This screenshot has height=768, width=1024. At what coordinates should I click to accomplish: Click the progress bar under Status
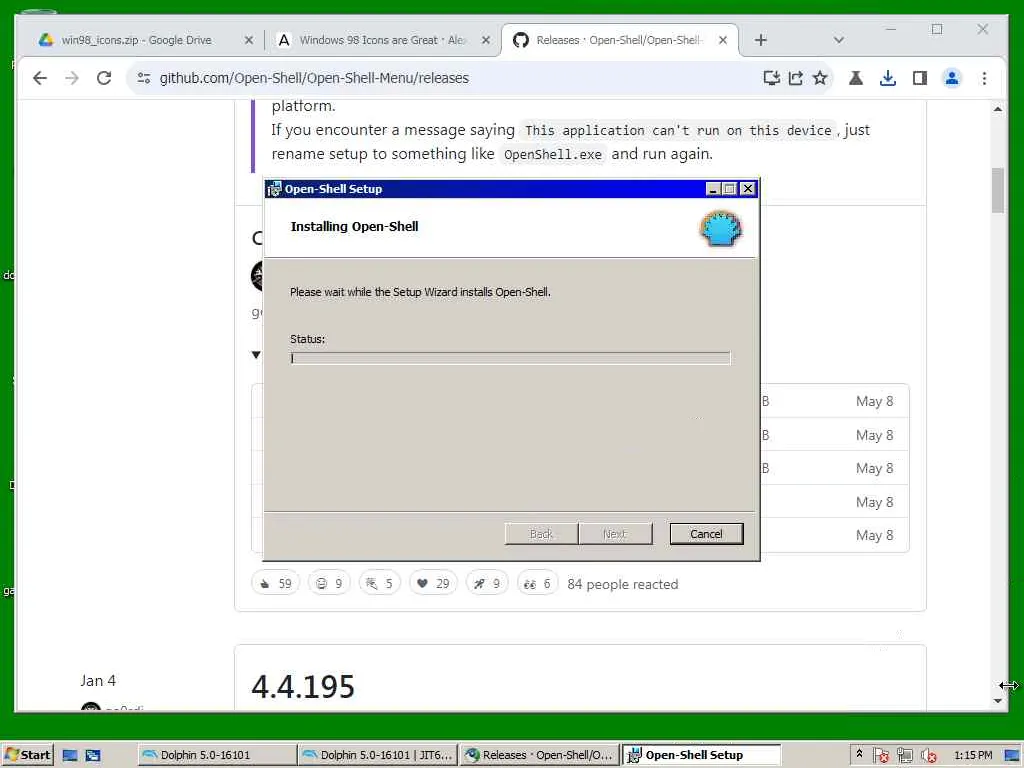[x=510, y=358]
